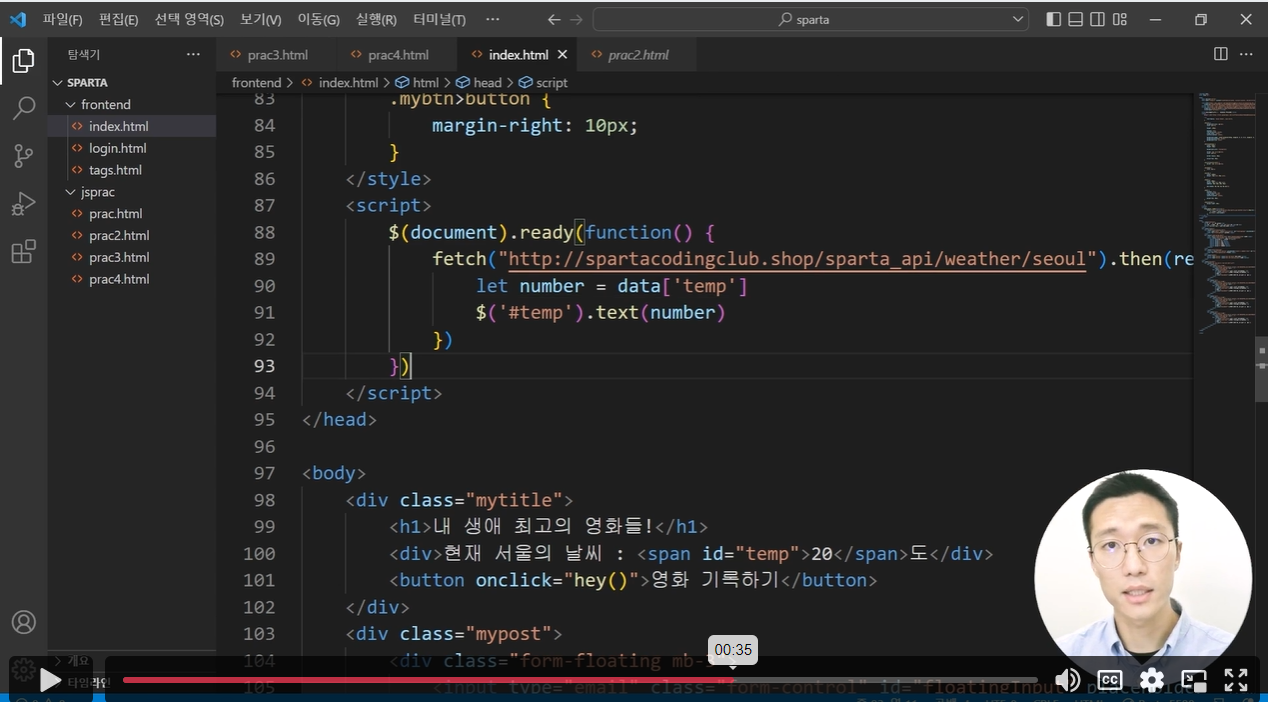1268x702 pixels.
Task: Open the Extensions view
Action: point(23,252)
